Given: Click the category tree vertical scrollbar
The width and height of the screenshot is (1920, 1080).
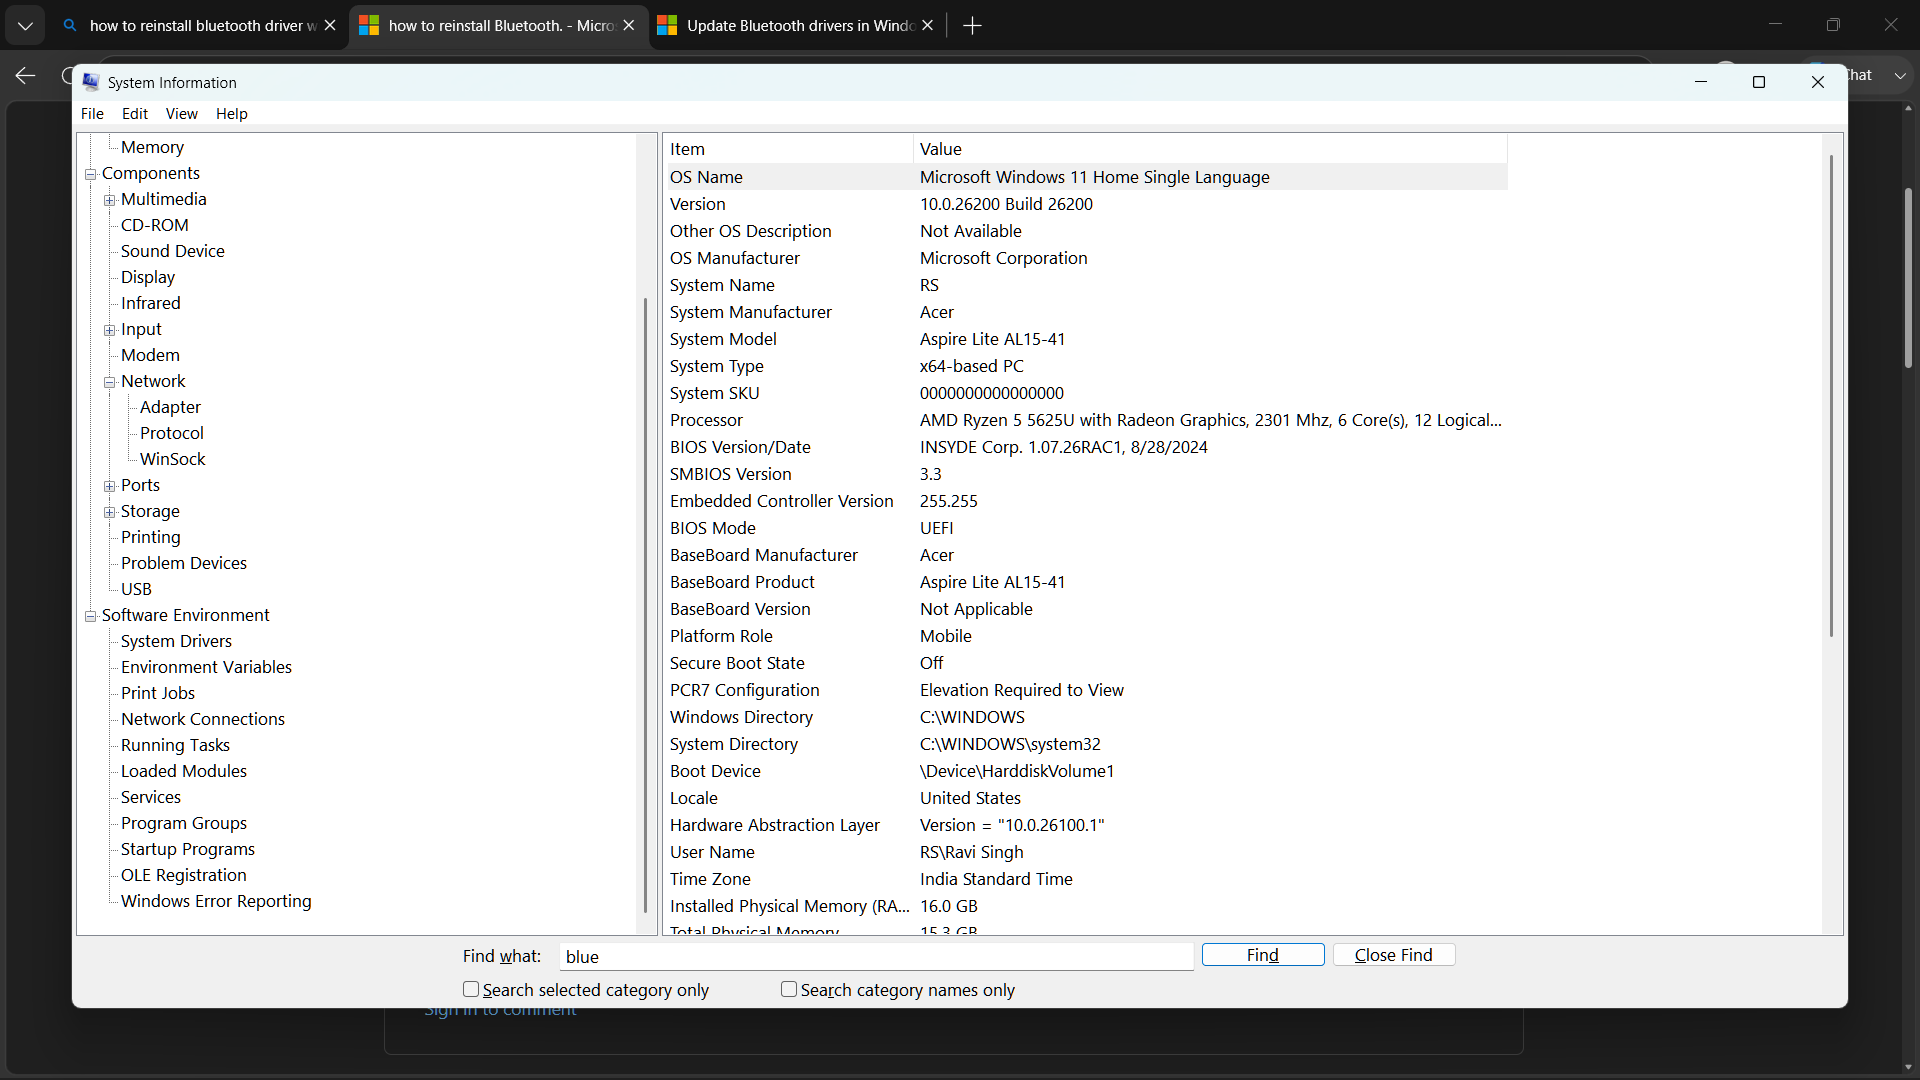Looking at the screenshot, I should [x=645, y=605].
